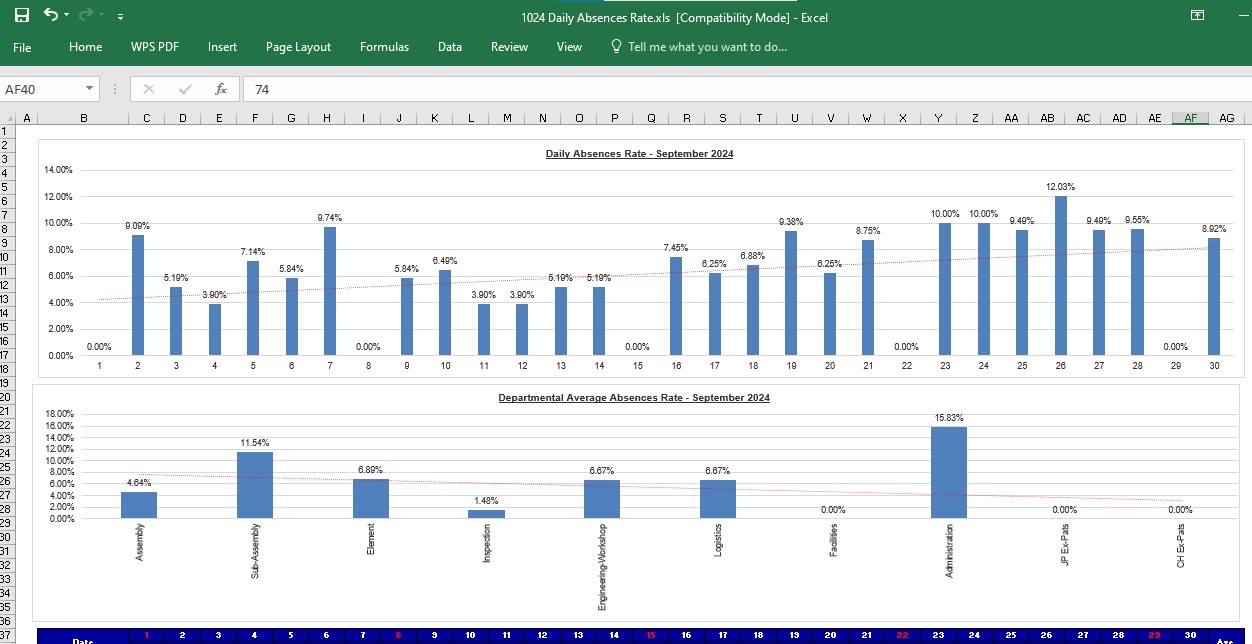
Task: Click the Inspection bar labeled 1.48%
Action: (486, 514)
